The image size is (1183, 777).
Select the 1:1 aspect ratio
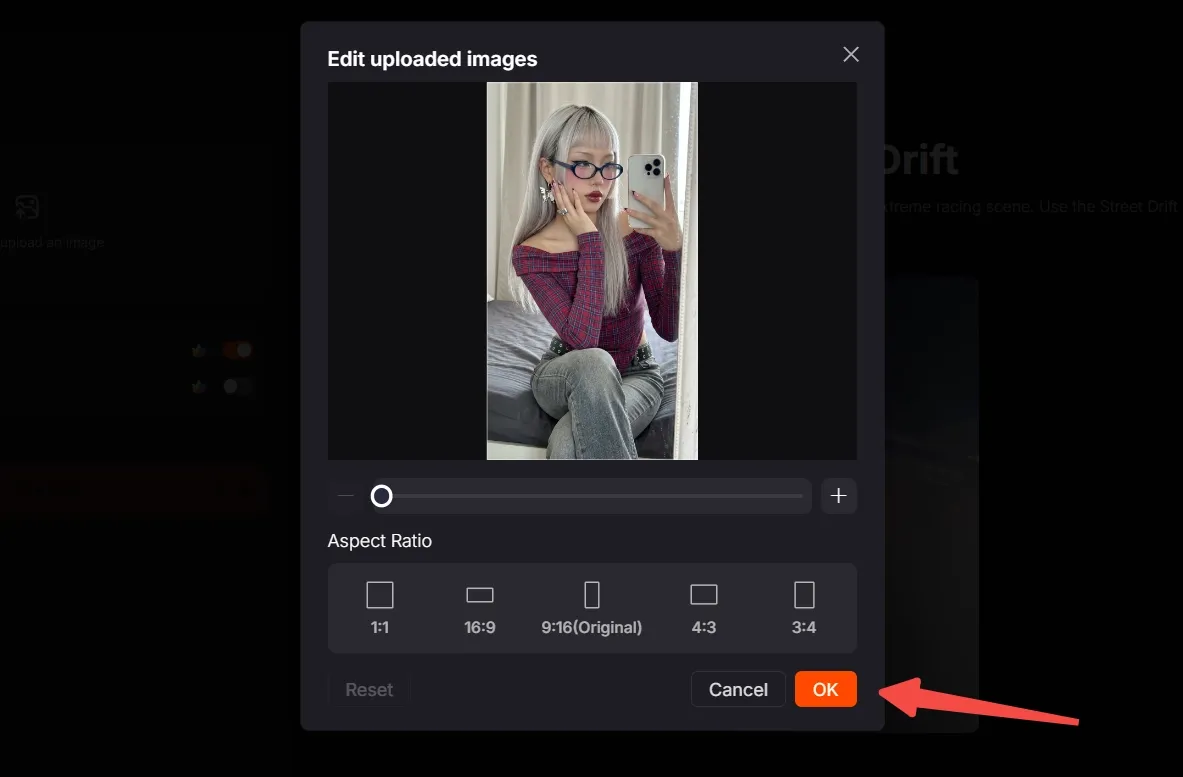pyautogui.click(x=379, y=608)
